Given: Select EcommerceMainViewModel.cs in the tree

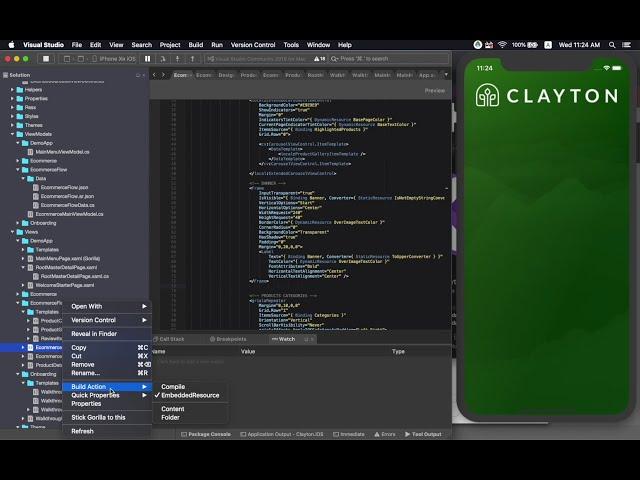Looking at the screenshot, I should click(69, 214).
